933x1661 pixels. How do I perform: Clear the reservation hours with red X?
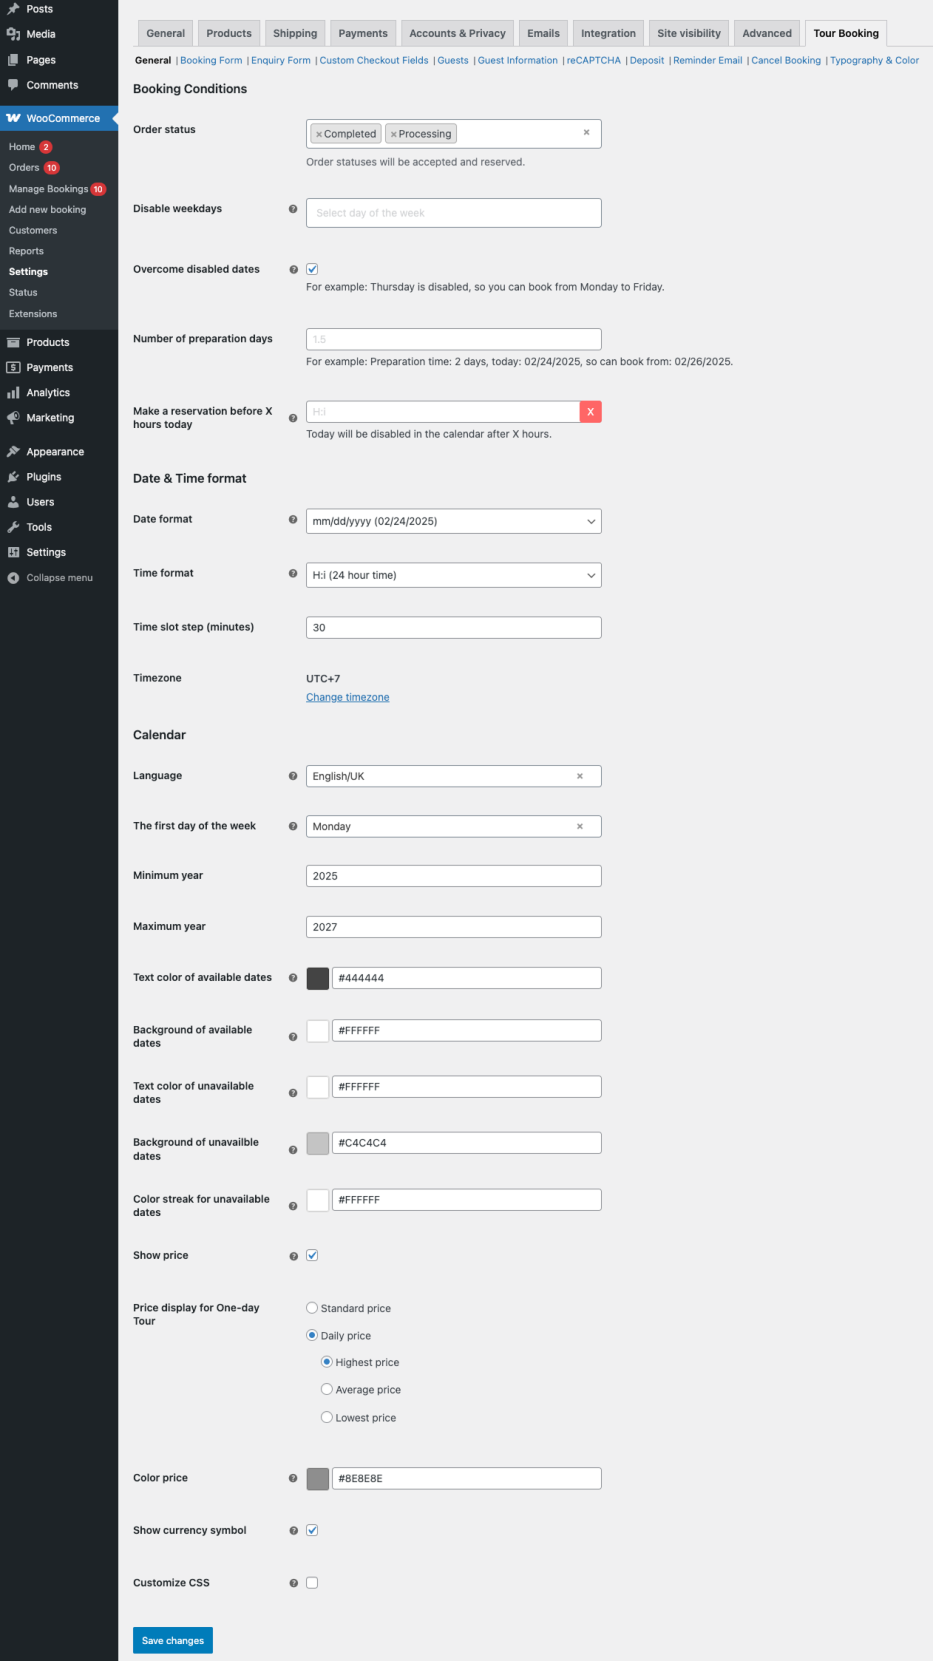pyautogui.click(x=590, y=412)
